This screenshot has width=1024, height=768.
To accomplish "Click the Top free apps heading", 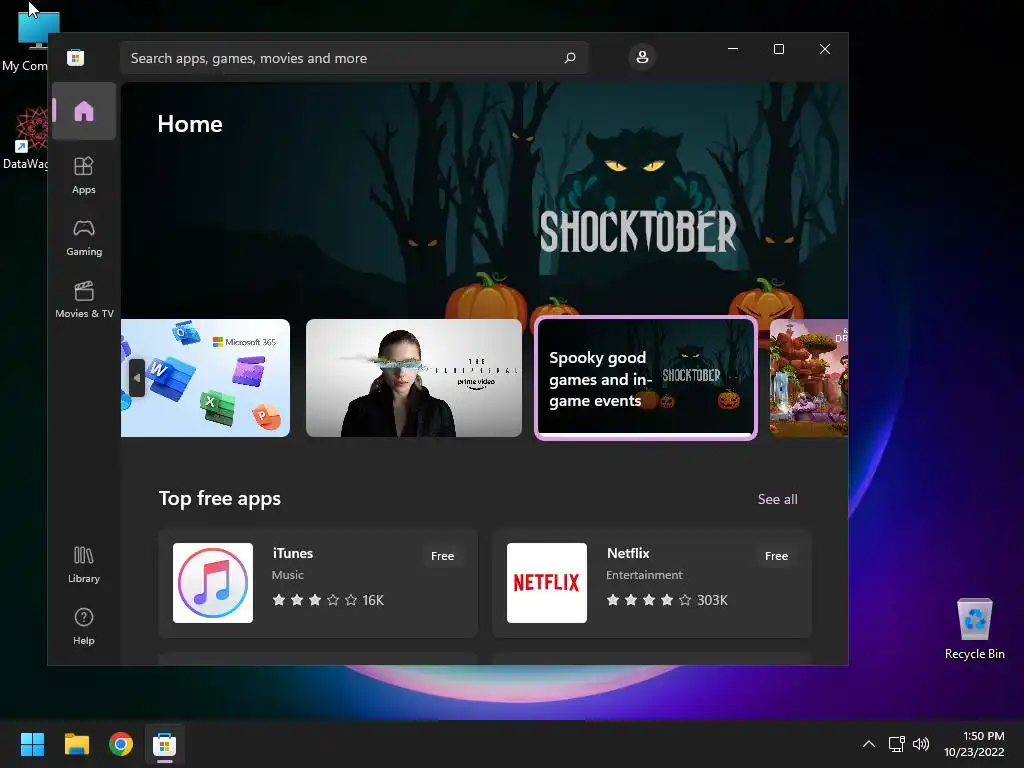I will coord(219,498).
